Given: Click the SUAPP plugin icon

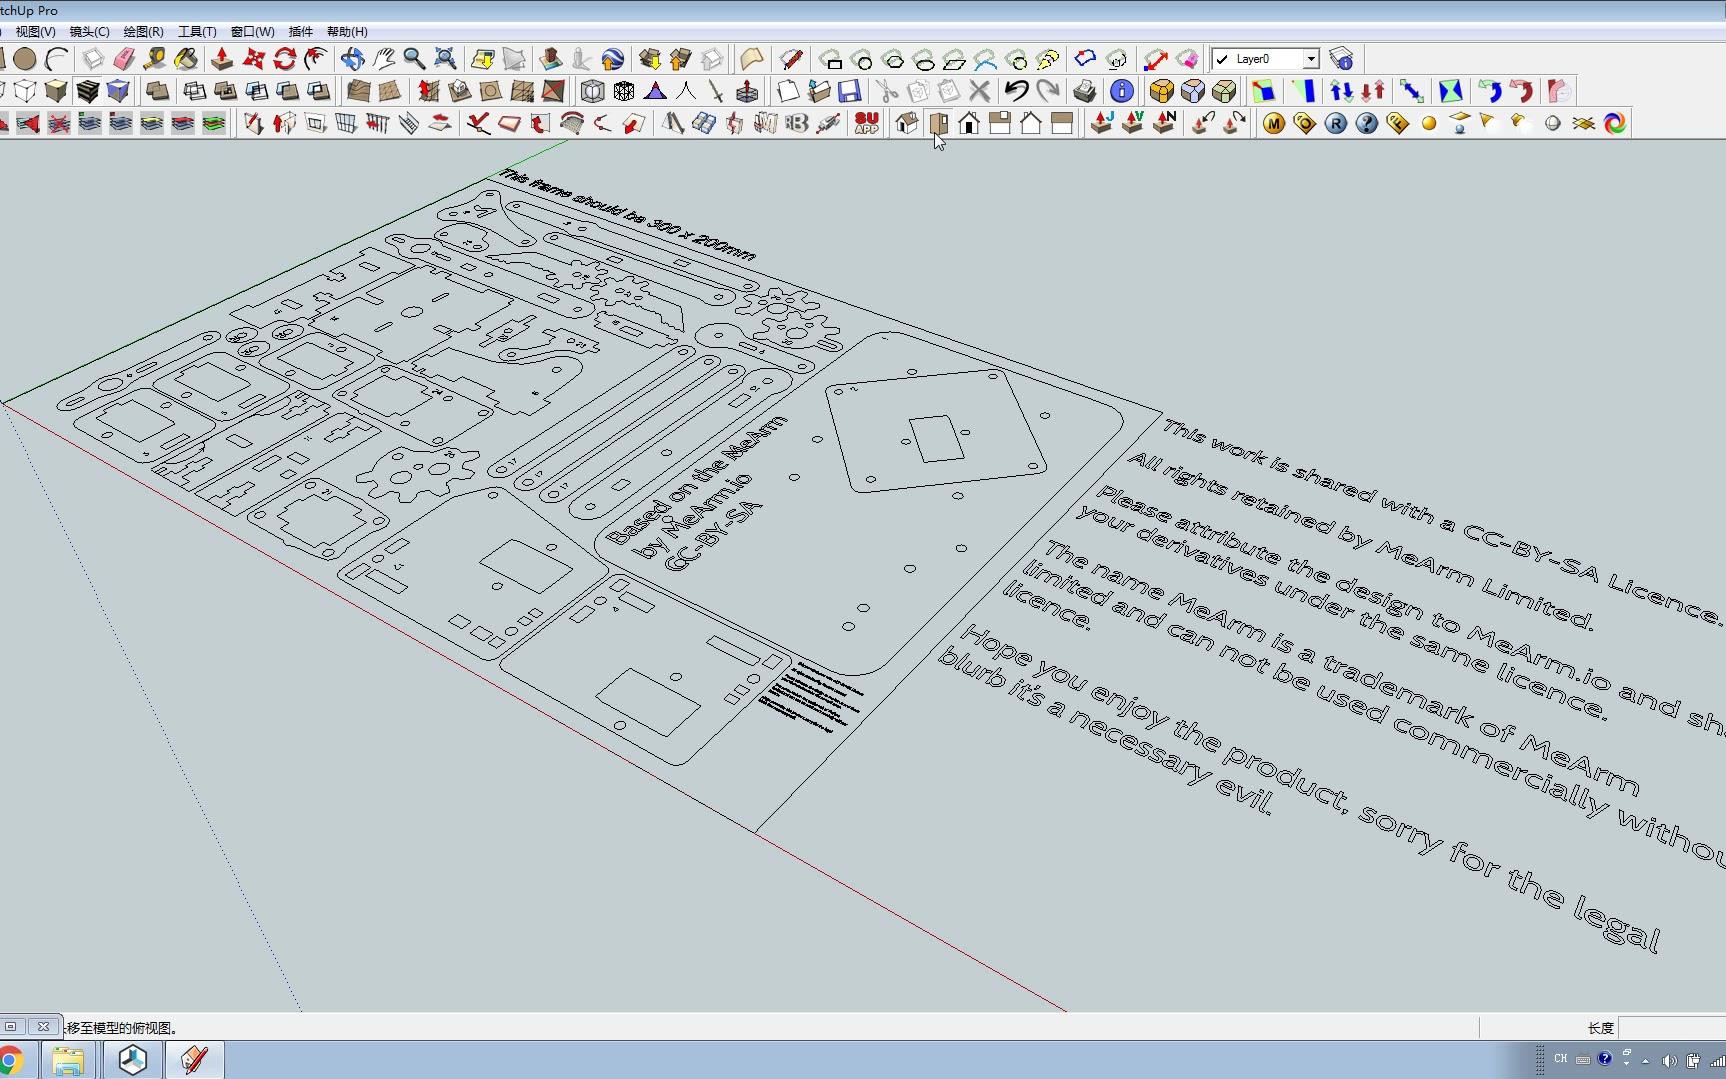Looking at the screenshot, I should tap(867, 123).
